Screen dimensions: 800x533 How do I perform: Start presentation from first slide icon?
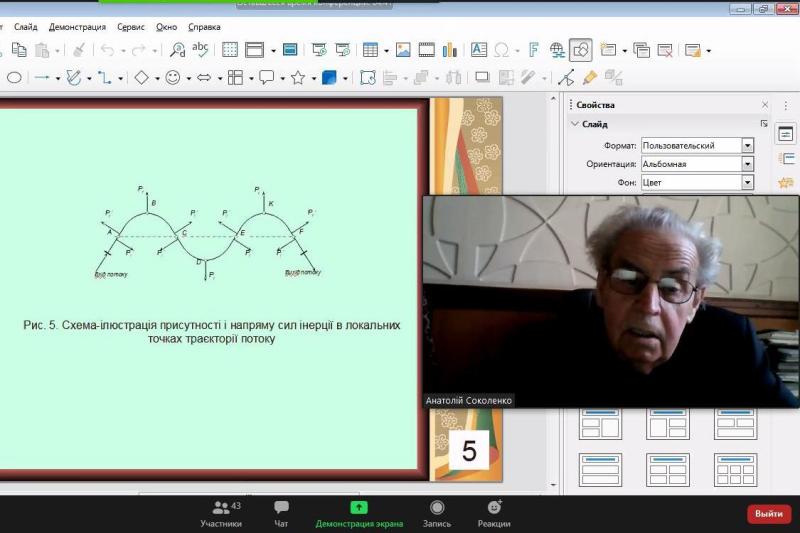coord(319,50)
